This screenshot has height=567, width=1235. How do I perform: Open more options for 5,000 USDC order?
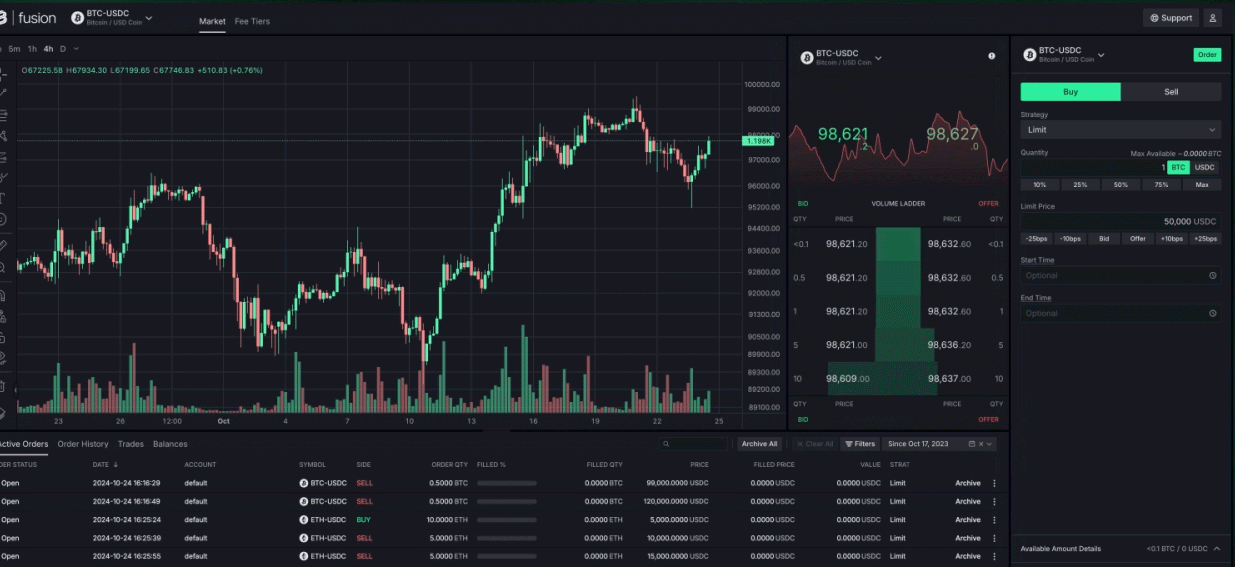[994, 519]
